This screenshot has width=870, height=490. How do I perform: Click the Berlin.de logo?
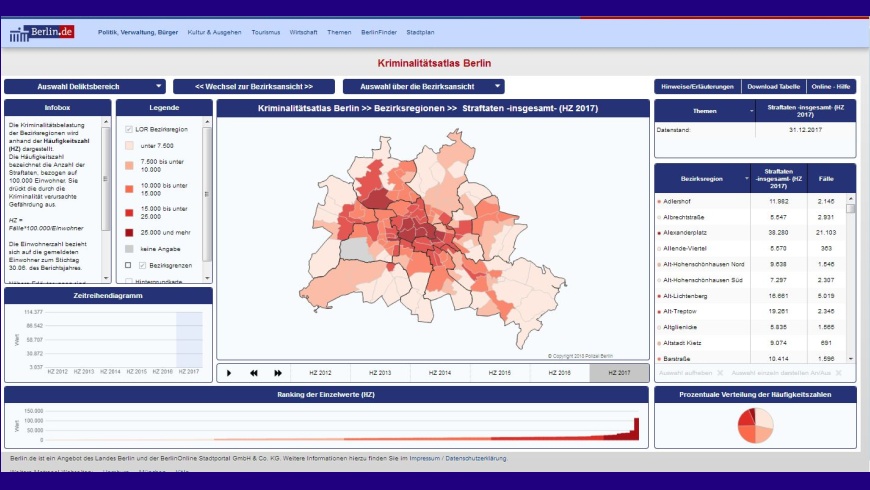click(42, 33)
